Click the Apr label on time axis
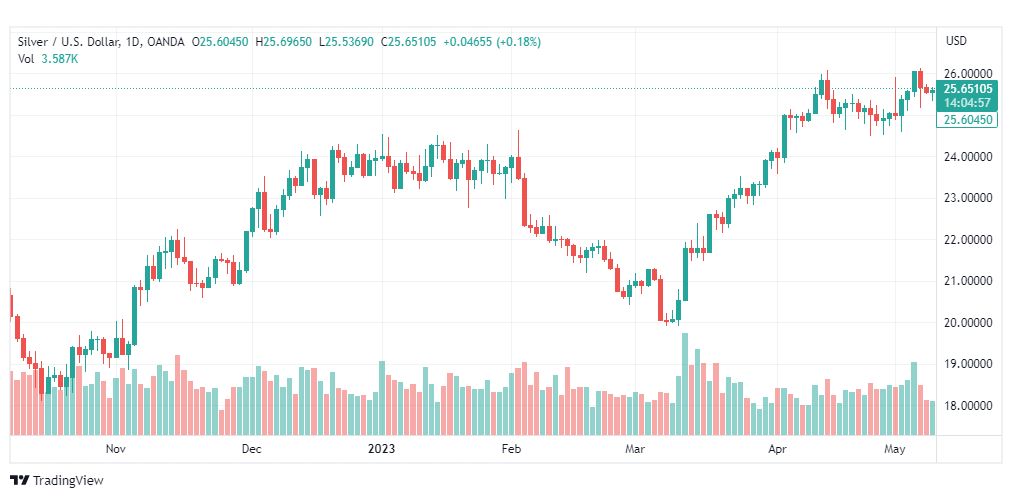The width and height of the screenshot is (1012, 498). pos(776,448)
